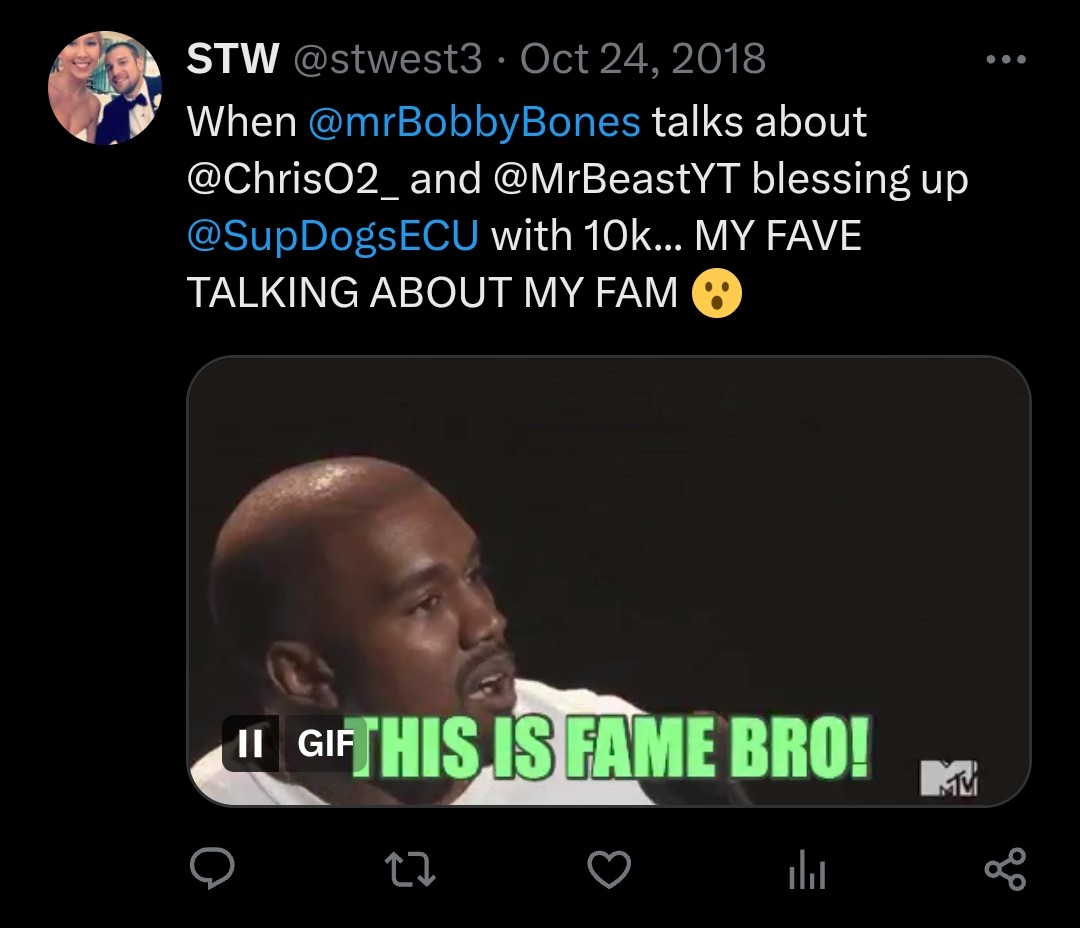Click the MTV logo watermark
1080x928 pixels.
coord(948,779)
